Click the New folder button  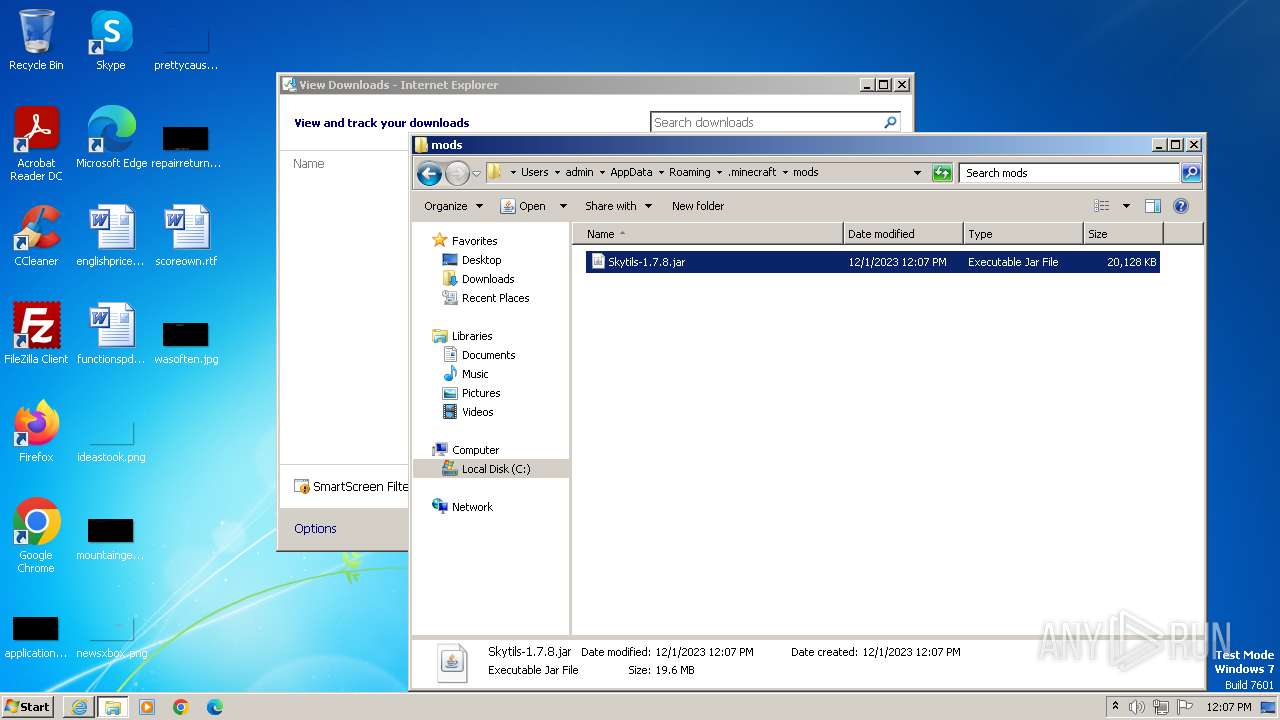[698, 206]
